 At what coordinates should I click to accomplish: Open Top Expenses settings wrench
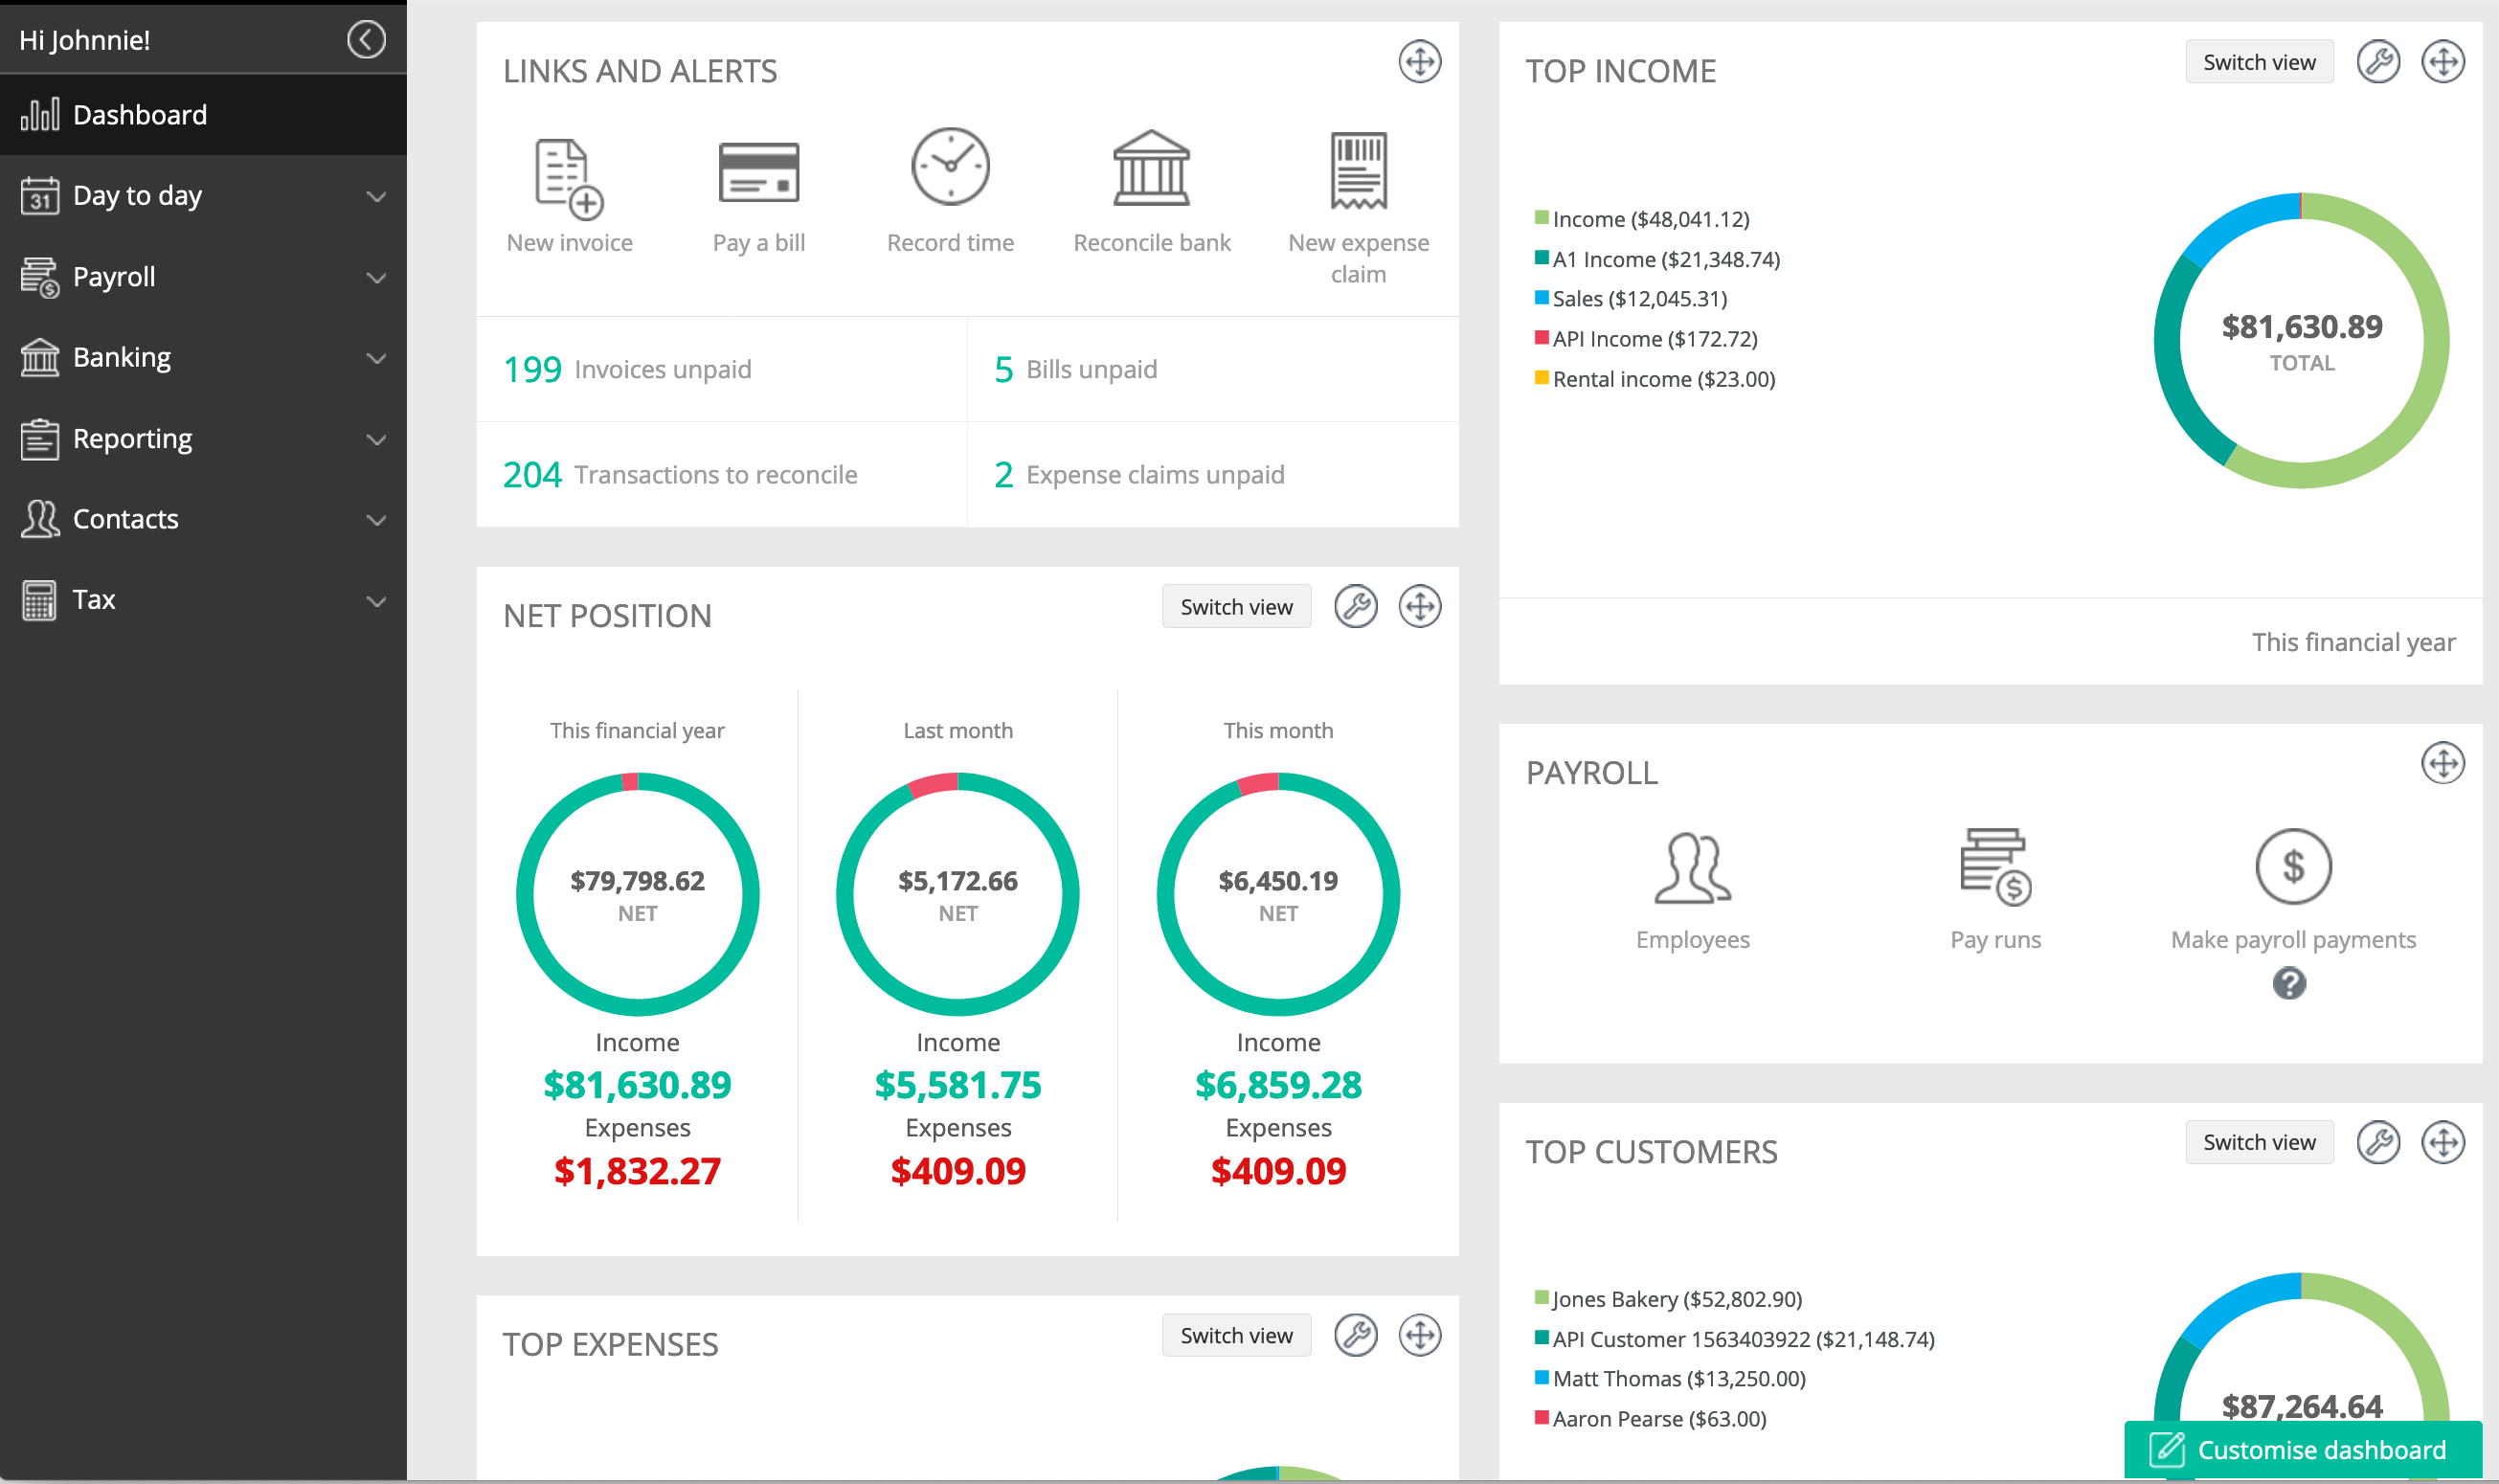pos(1356,1335)
